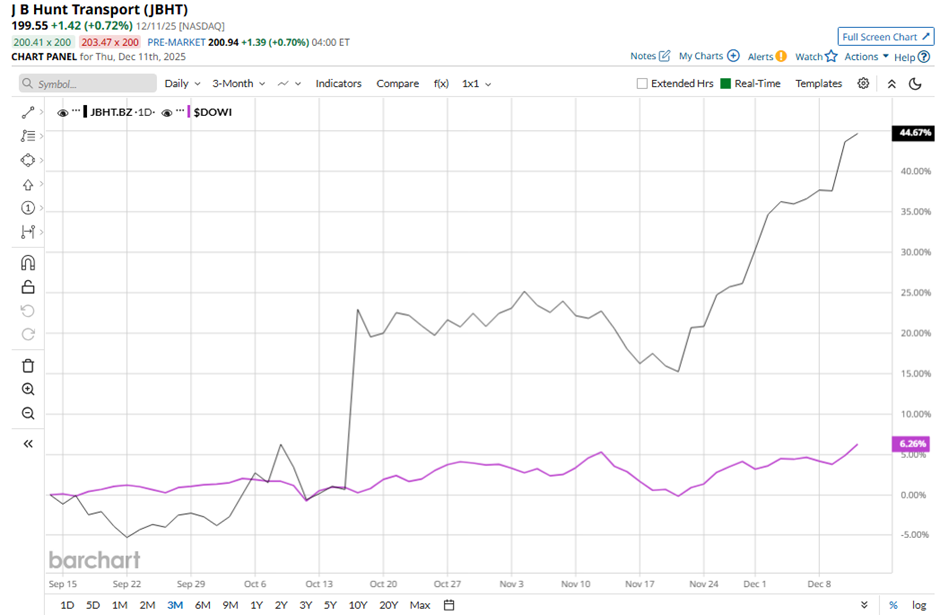Select the 5Y time range

click(x=330, y=605)
